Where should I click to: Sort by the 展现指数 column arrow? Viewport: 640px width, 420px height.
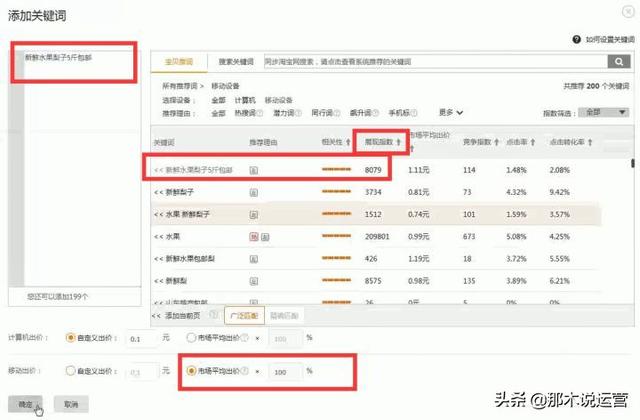tap(398, 142)
